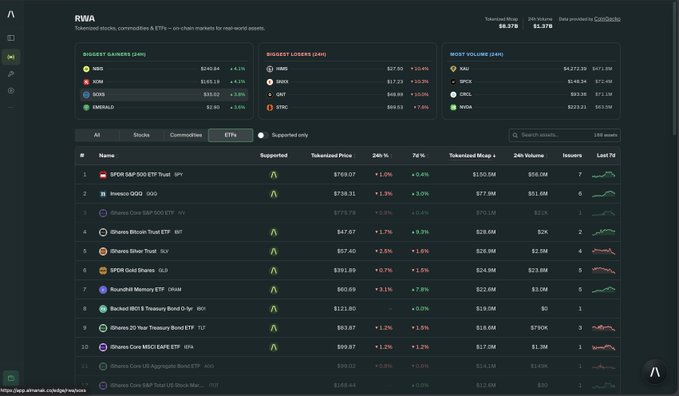Click the Almanak logo in the sidebar
This screenshot has width=679, height=396.
11,14
